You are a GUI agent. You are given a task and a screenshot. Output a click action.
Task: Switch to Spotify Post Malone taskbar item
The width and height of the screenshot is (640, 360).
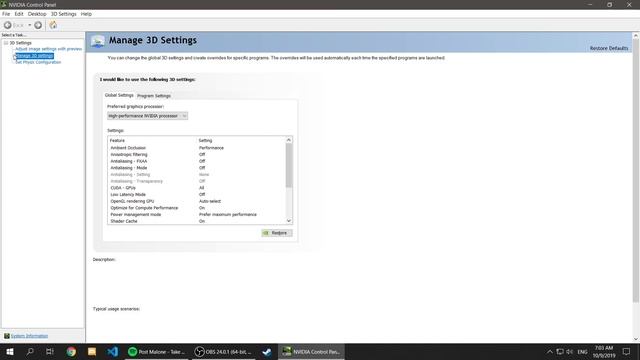[157, 351]
